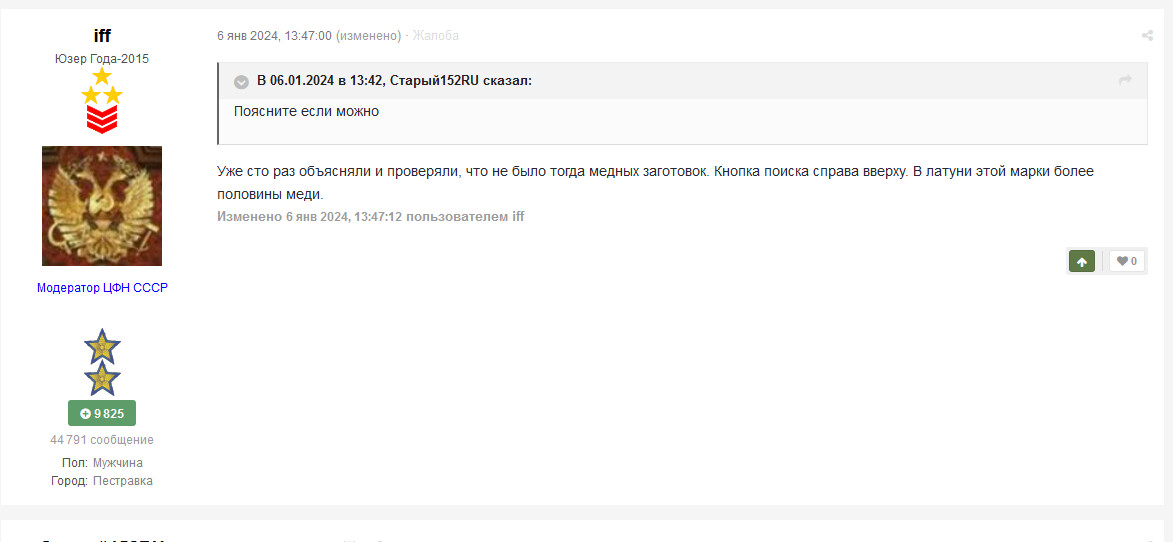Open the double-headed eagle avatar
Viewport: 1173px width, 542px height.
pos(102,206)
